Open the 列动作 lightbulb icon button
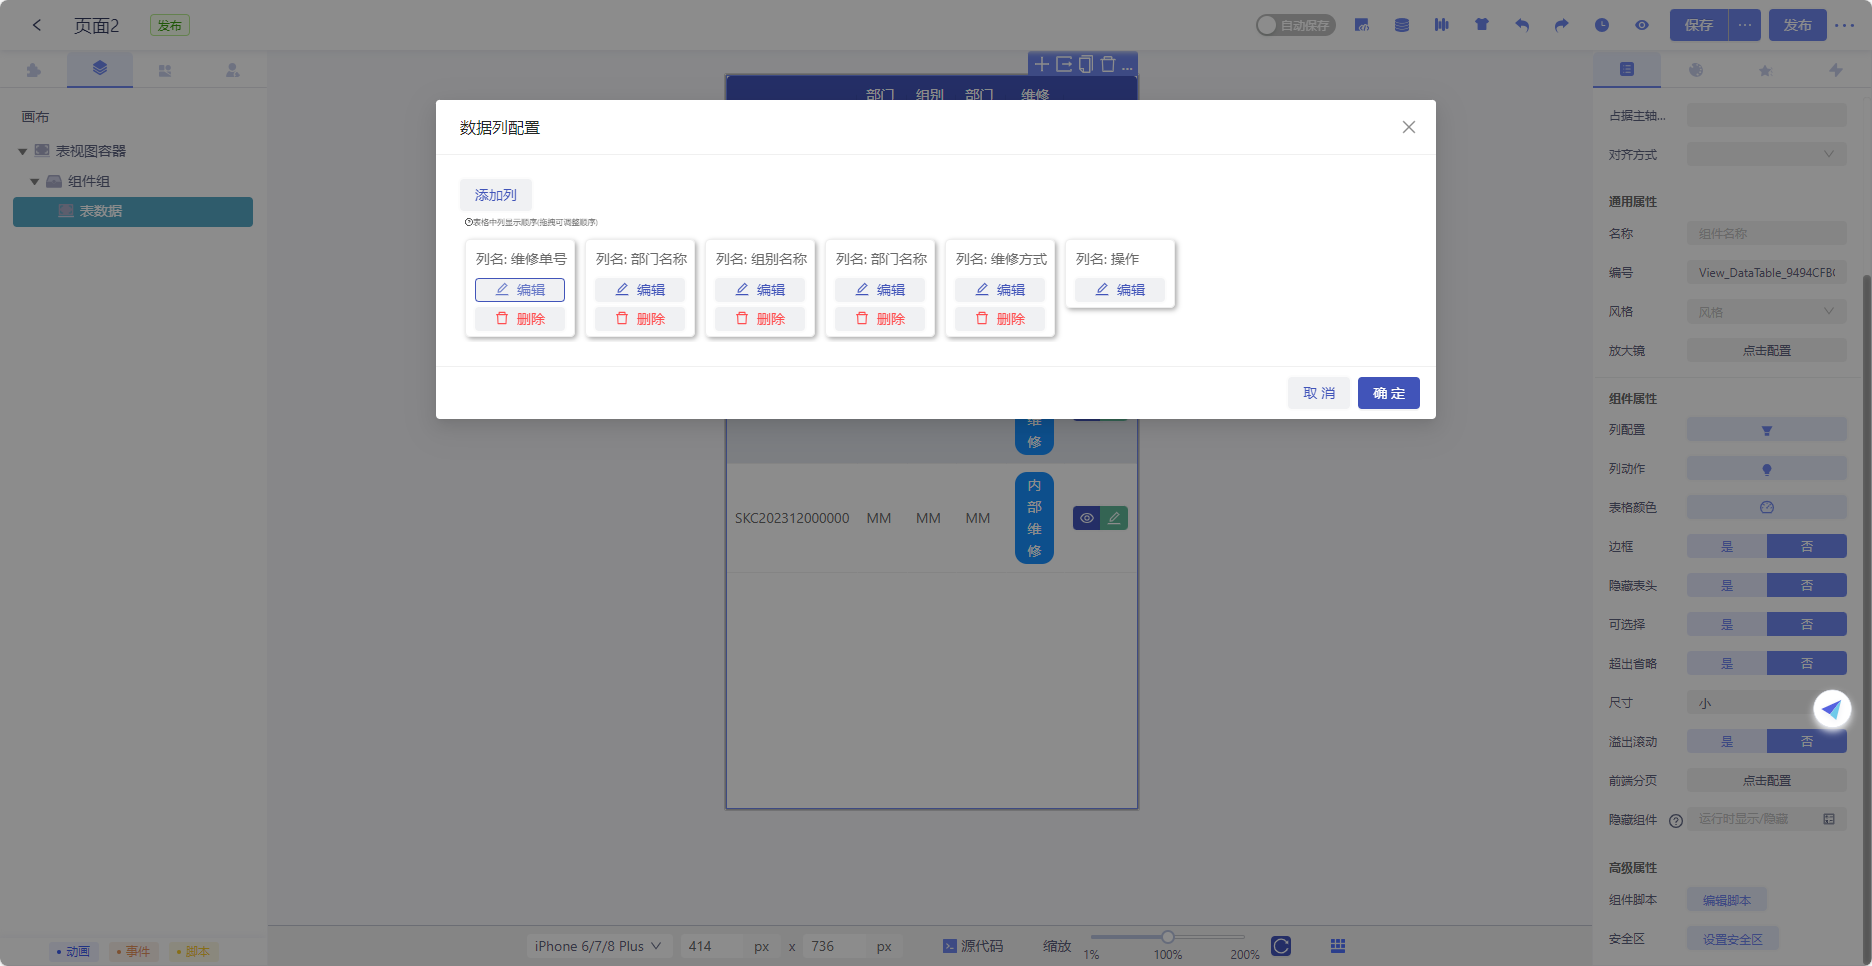This screenshot has height=966, width=1872. tap(1767, 469)
